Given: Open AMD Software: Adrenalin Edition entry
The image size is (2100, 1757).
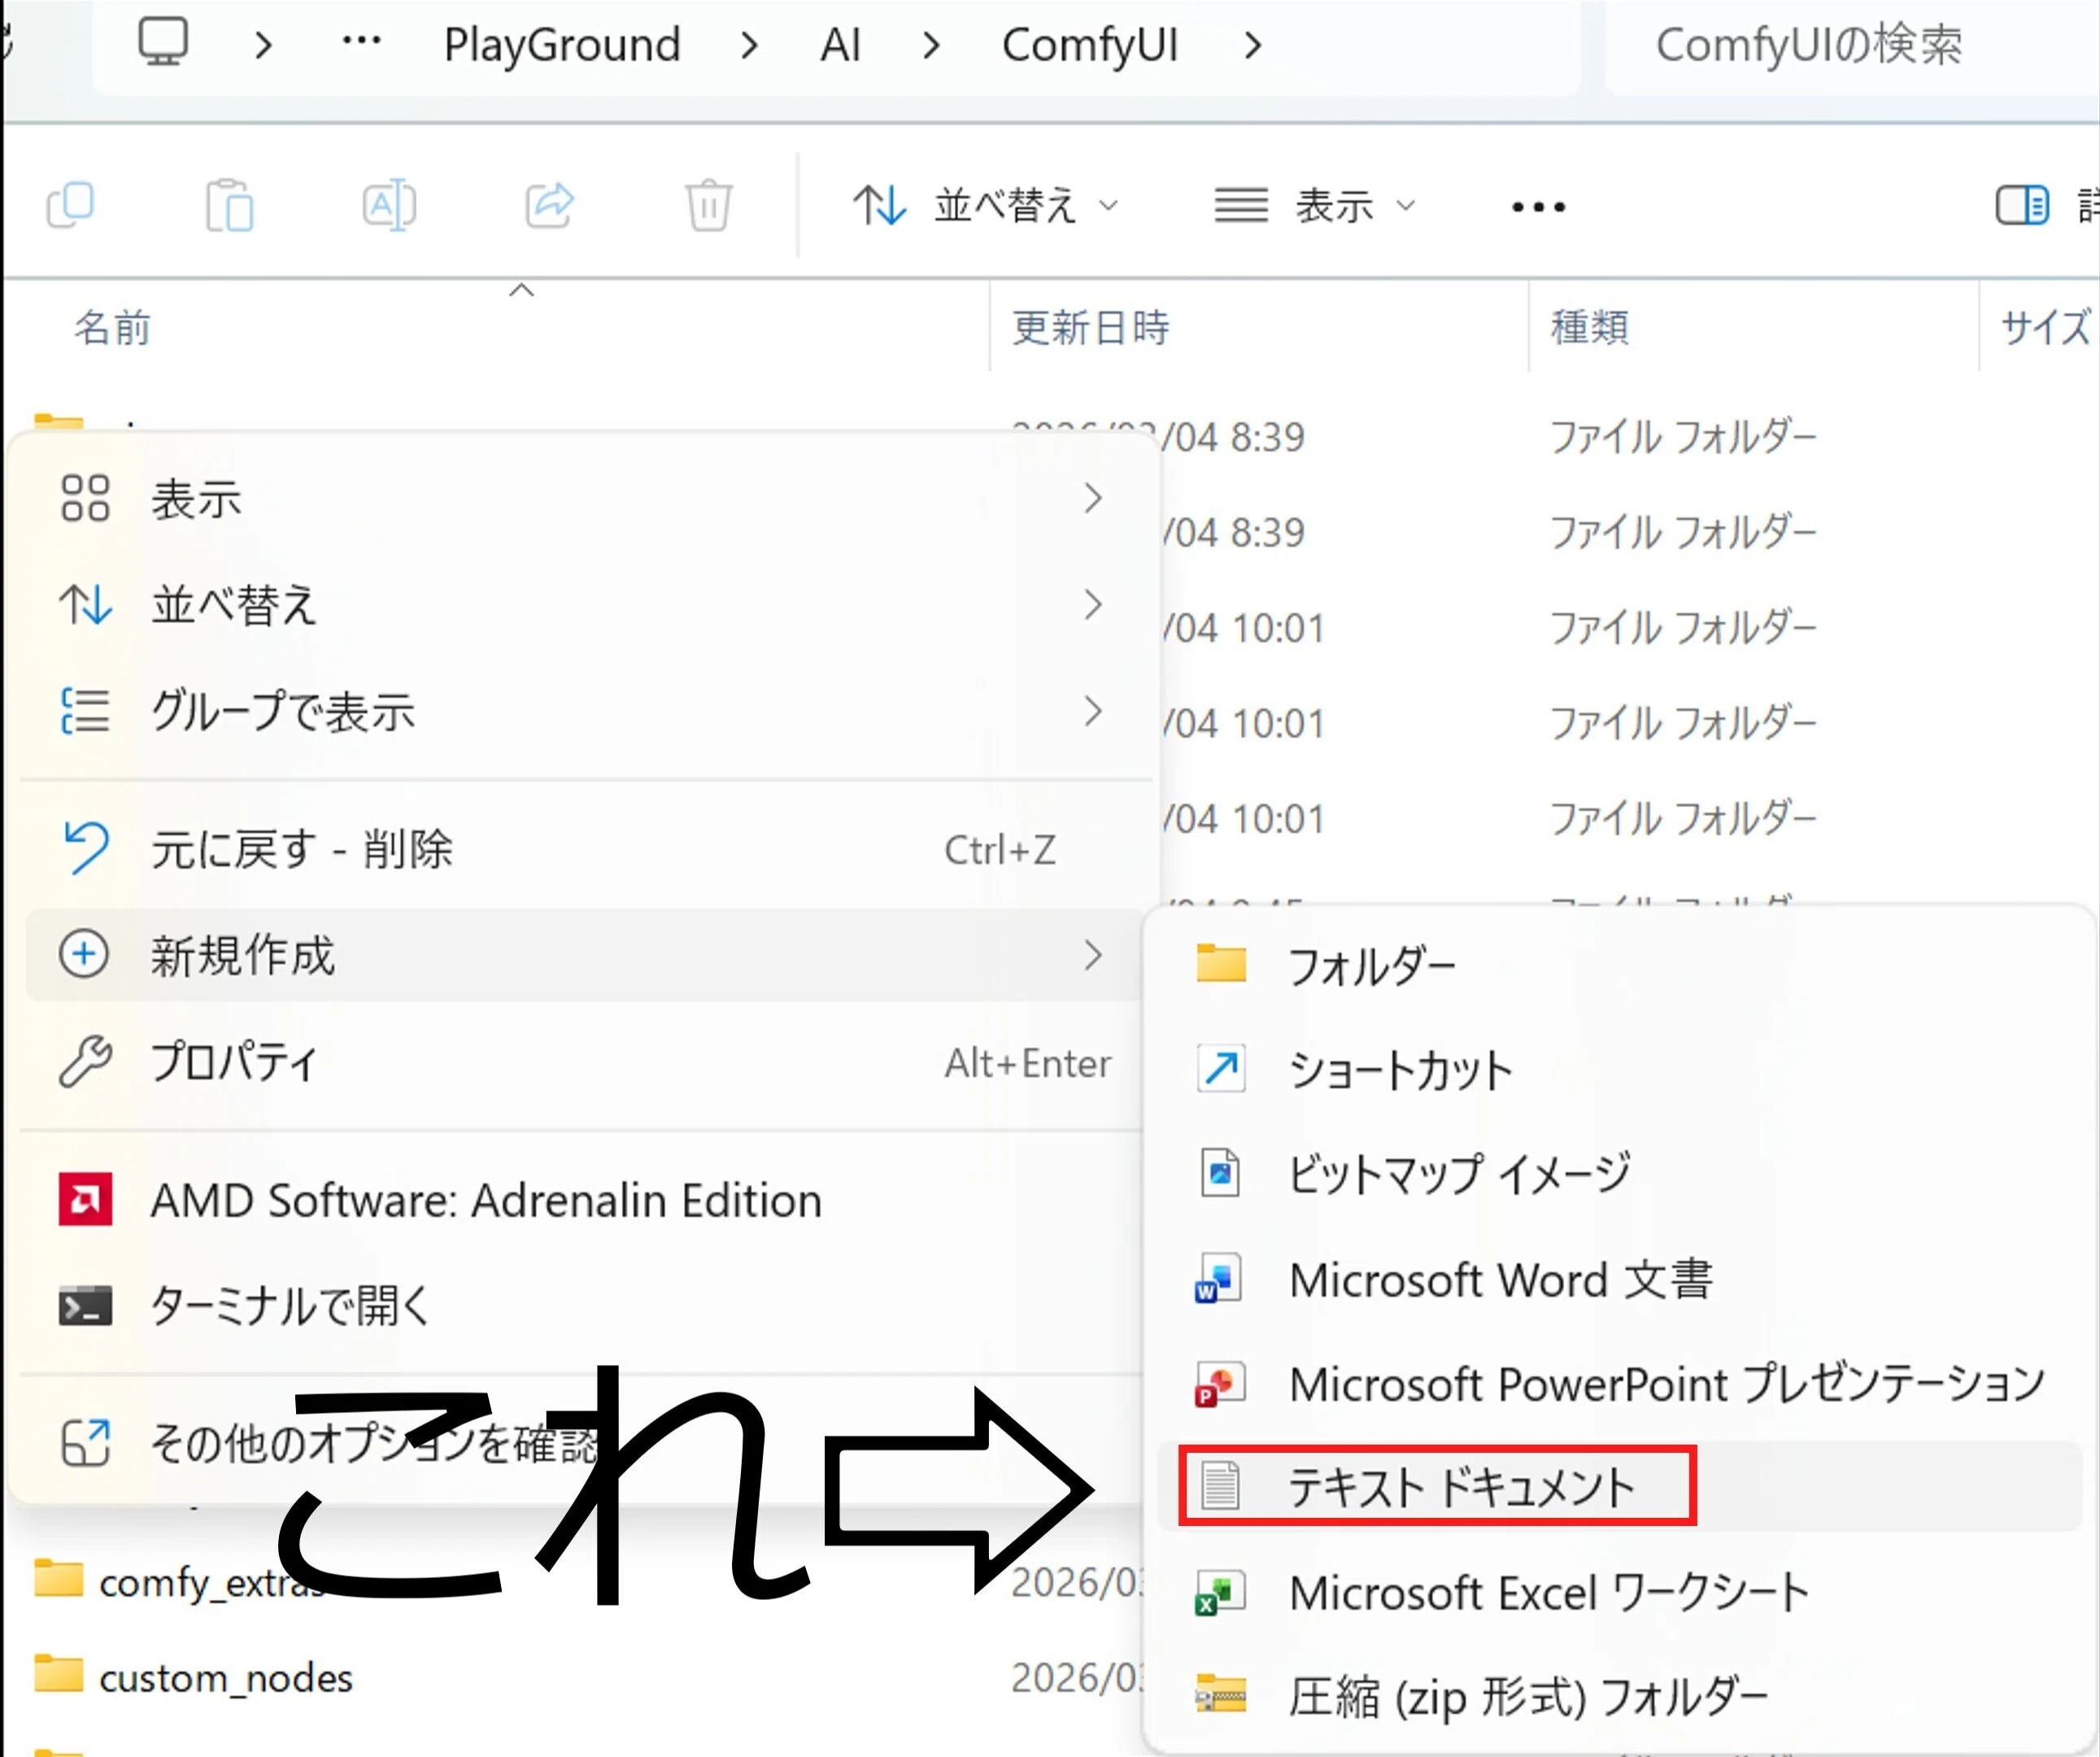Looking at the screenshot, I should [x=584, y=1200].
